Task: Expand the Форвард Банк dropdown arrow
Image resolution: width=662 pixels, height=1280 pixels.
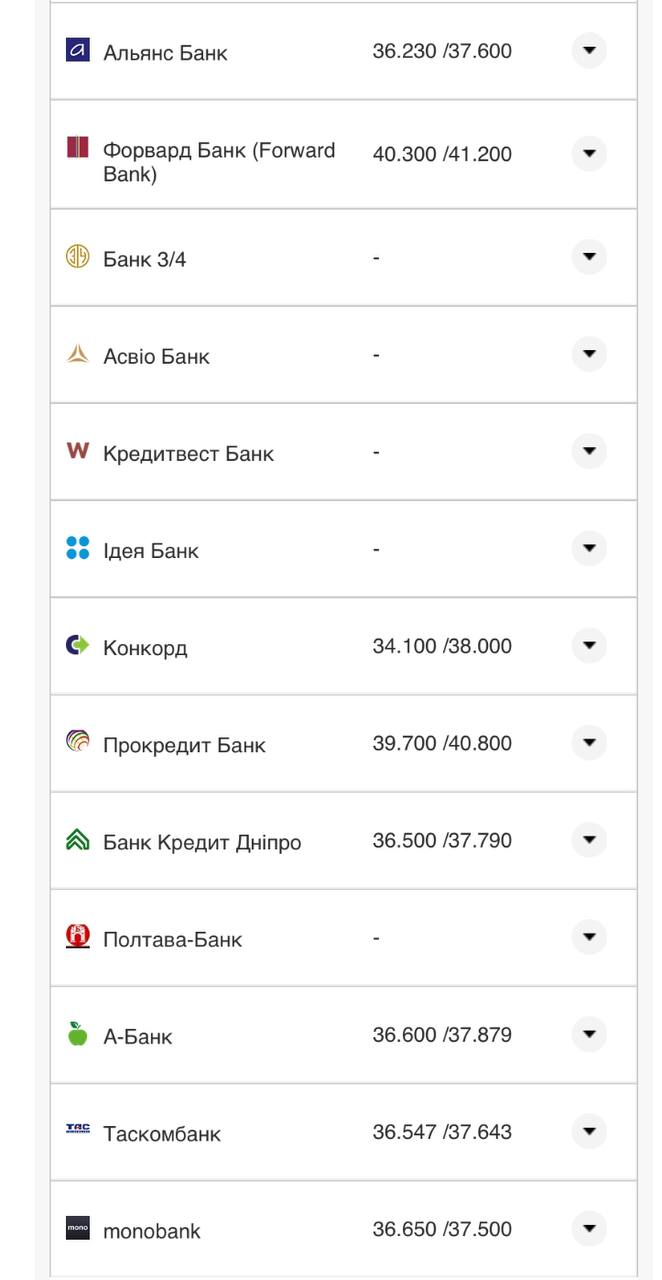Action: 589,153
